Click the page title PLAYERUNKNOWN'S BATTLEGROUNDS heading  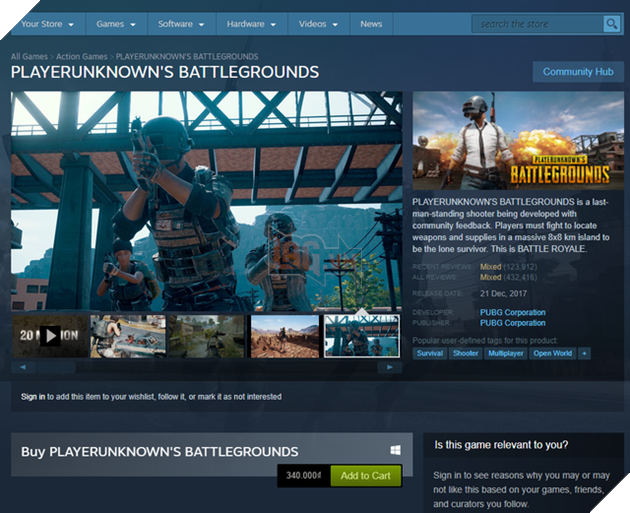(165, 72)
